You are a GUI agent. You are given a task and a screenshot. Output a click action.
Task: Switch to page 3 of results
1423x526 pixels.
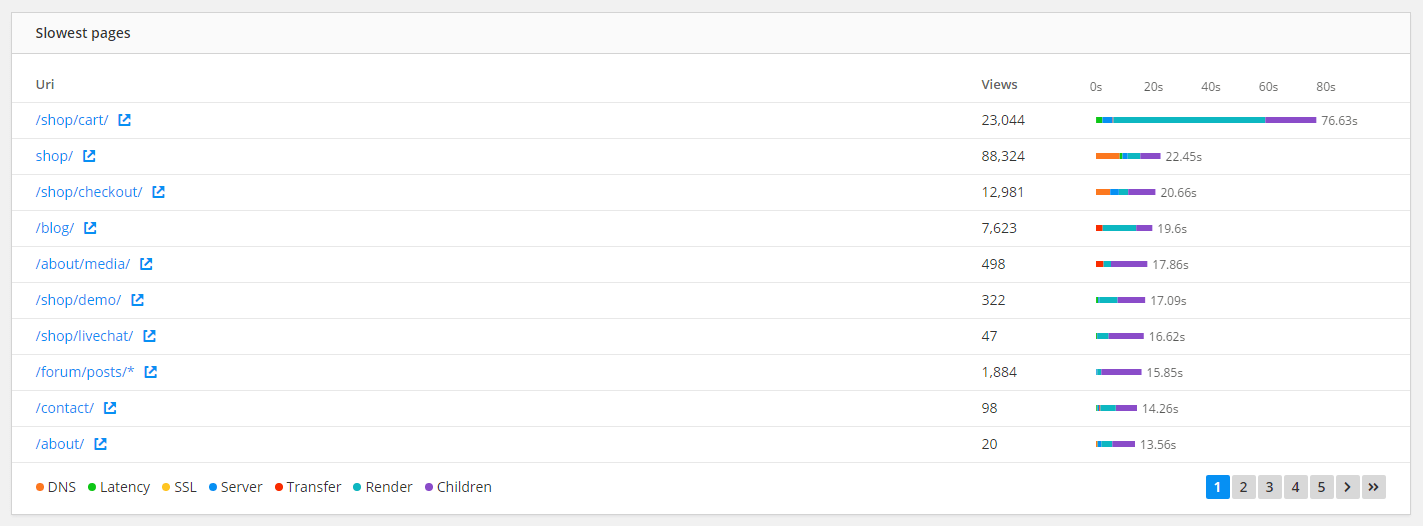[1269, 487]
